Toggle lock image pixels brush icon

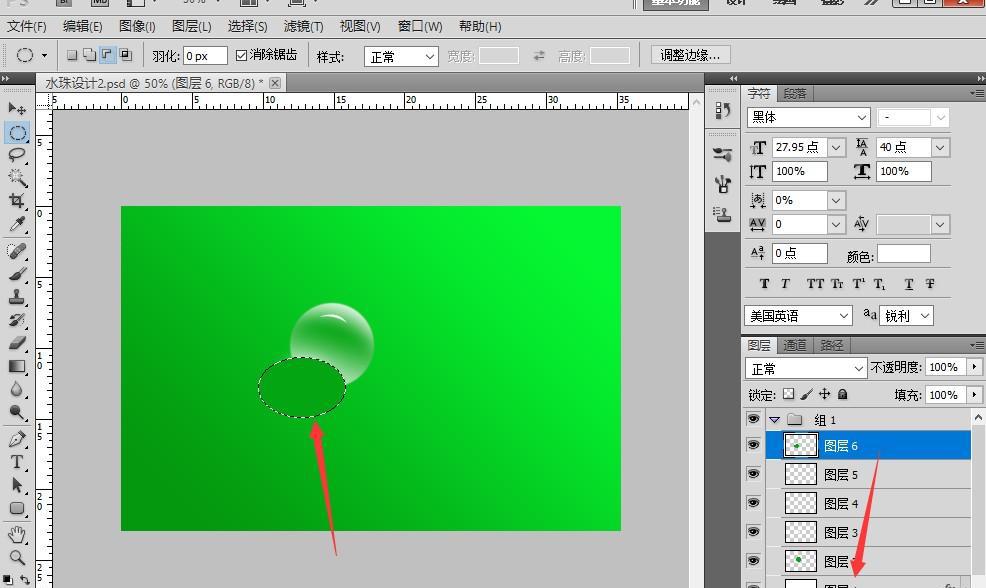click(x=807, y=394)
